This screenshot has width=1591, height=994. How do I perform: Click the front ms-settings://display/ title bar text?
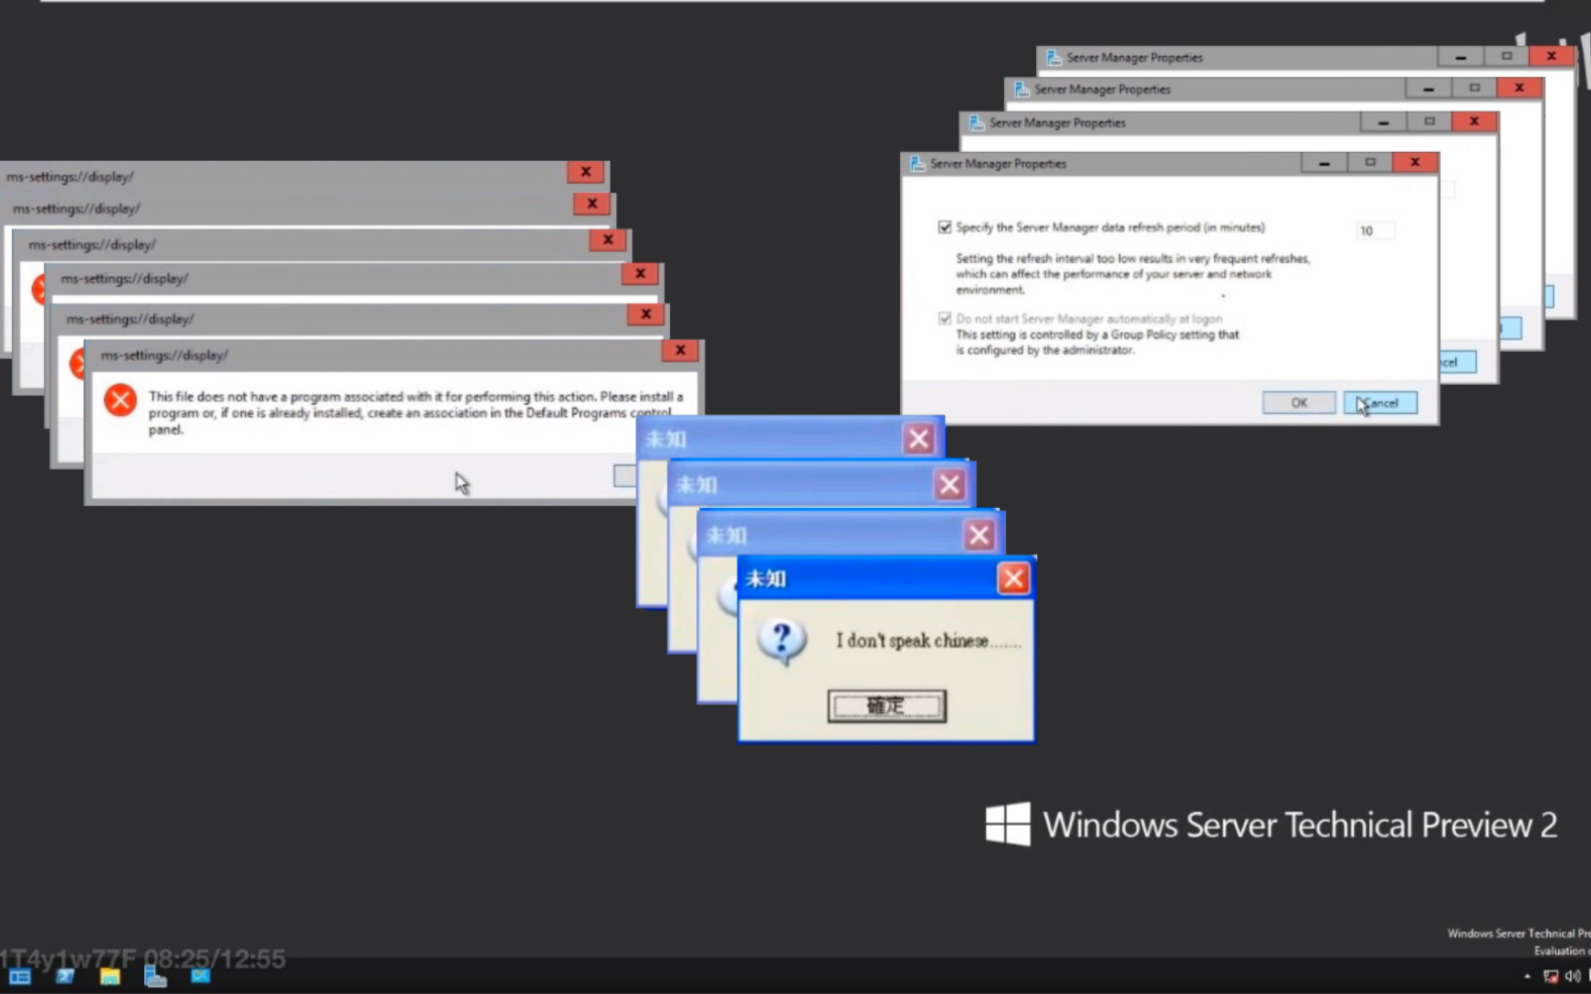(x=164, y=355)
